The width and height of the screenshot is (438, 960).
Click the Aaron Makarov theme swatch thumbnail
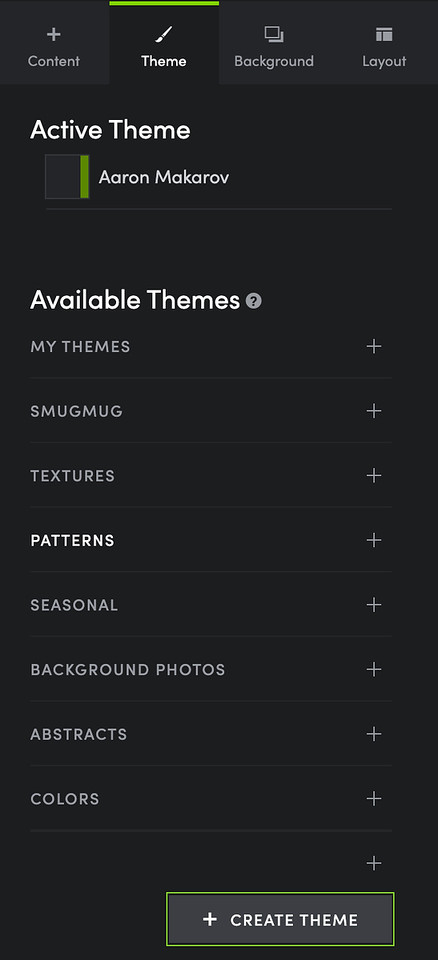[x=67, y=177]
